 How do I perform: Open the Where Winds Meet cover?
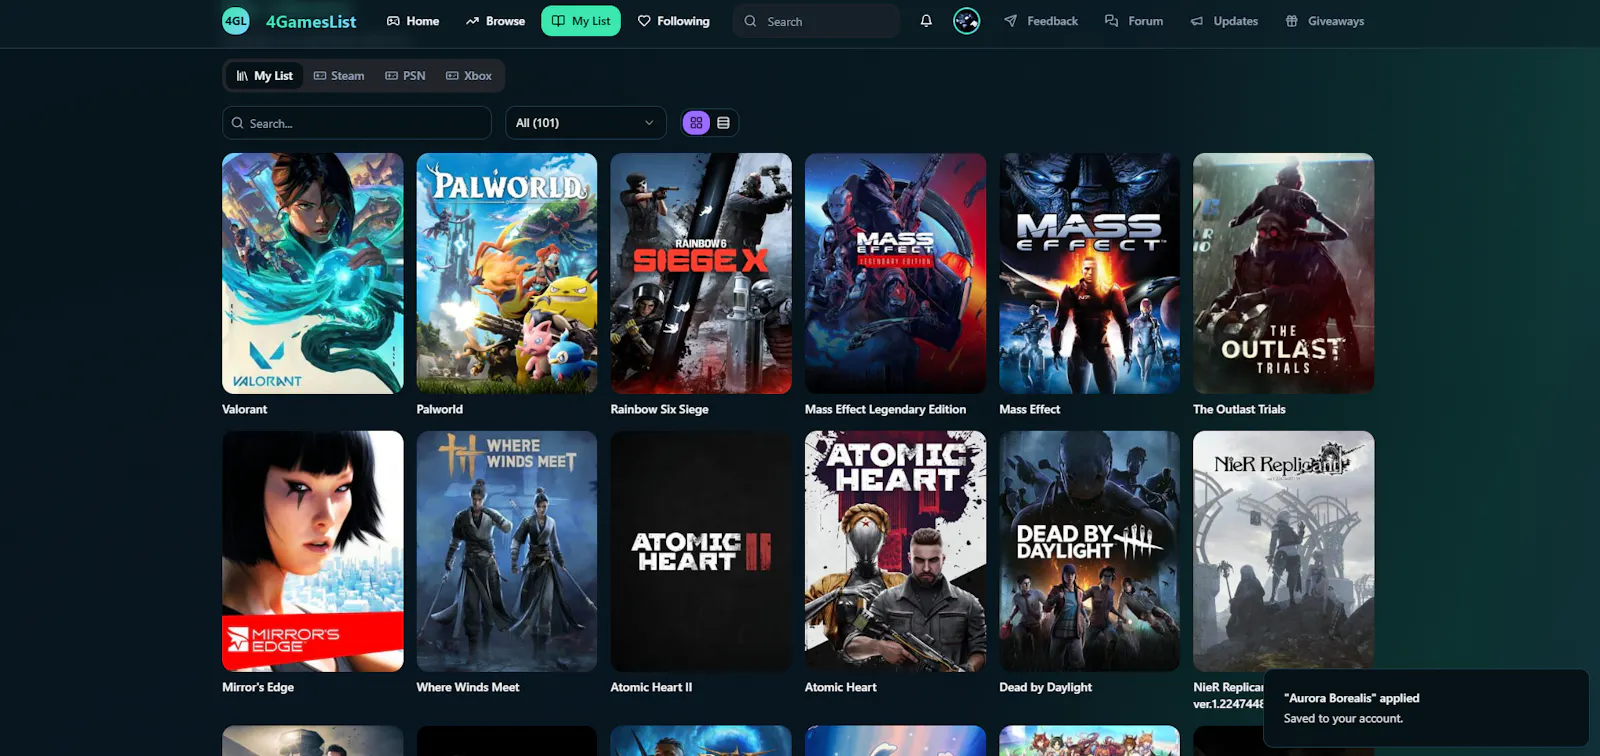point(507,551)
